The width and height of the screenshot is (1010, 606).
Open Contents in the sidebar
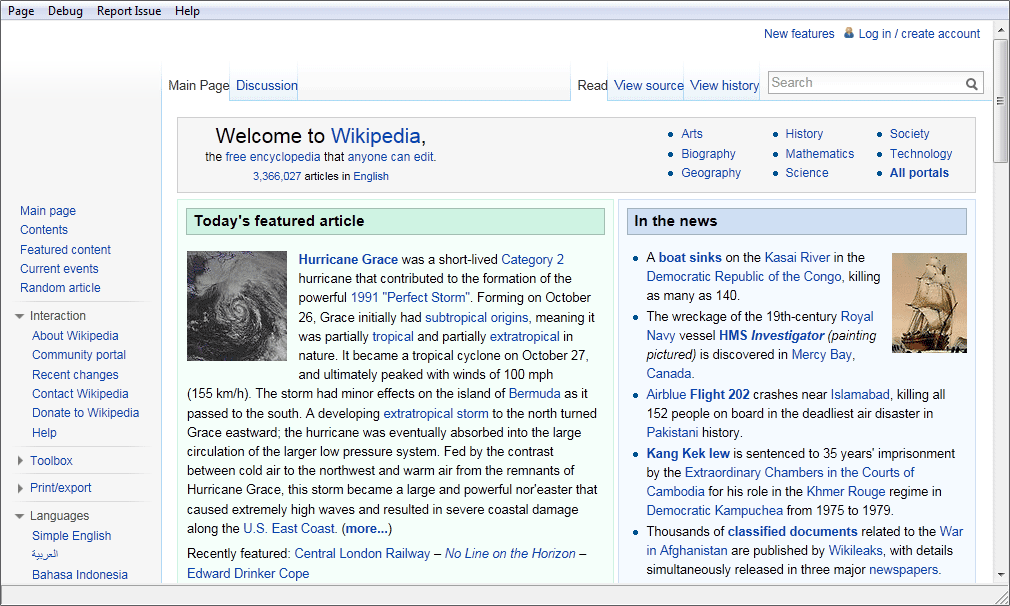[x=44, y=230]
